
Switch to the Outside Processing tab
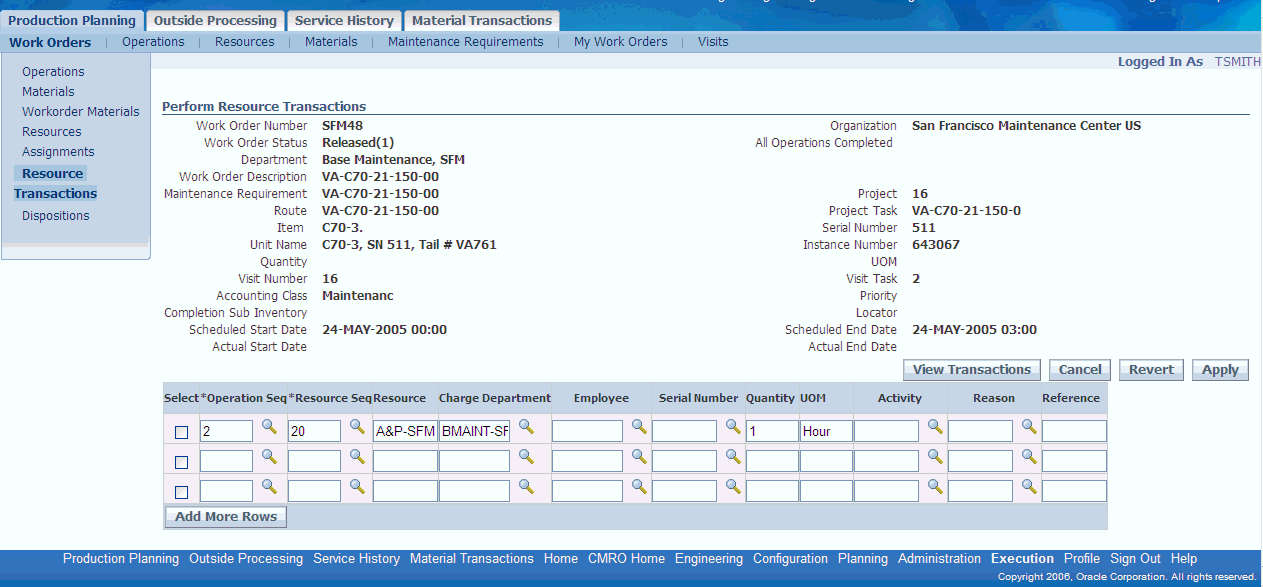coord(215,20)
